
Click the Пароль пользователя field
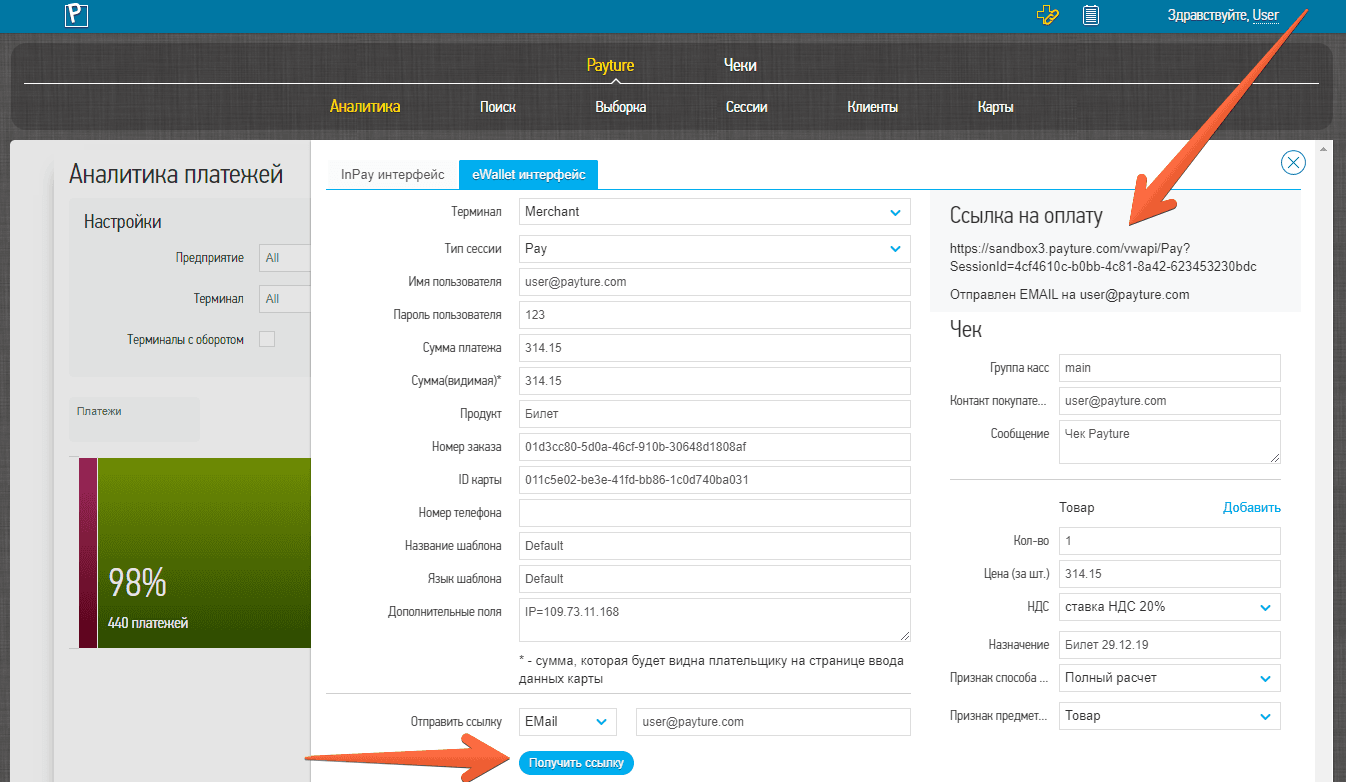pos(715,315)
